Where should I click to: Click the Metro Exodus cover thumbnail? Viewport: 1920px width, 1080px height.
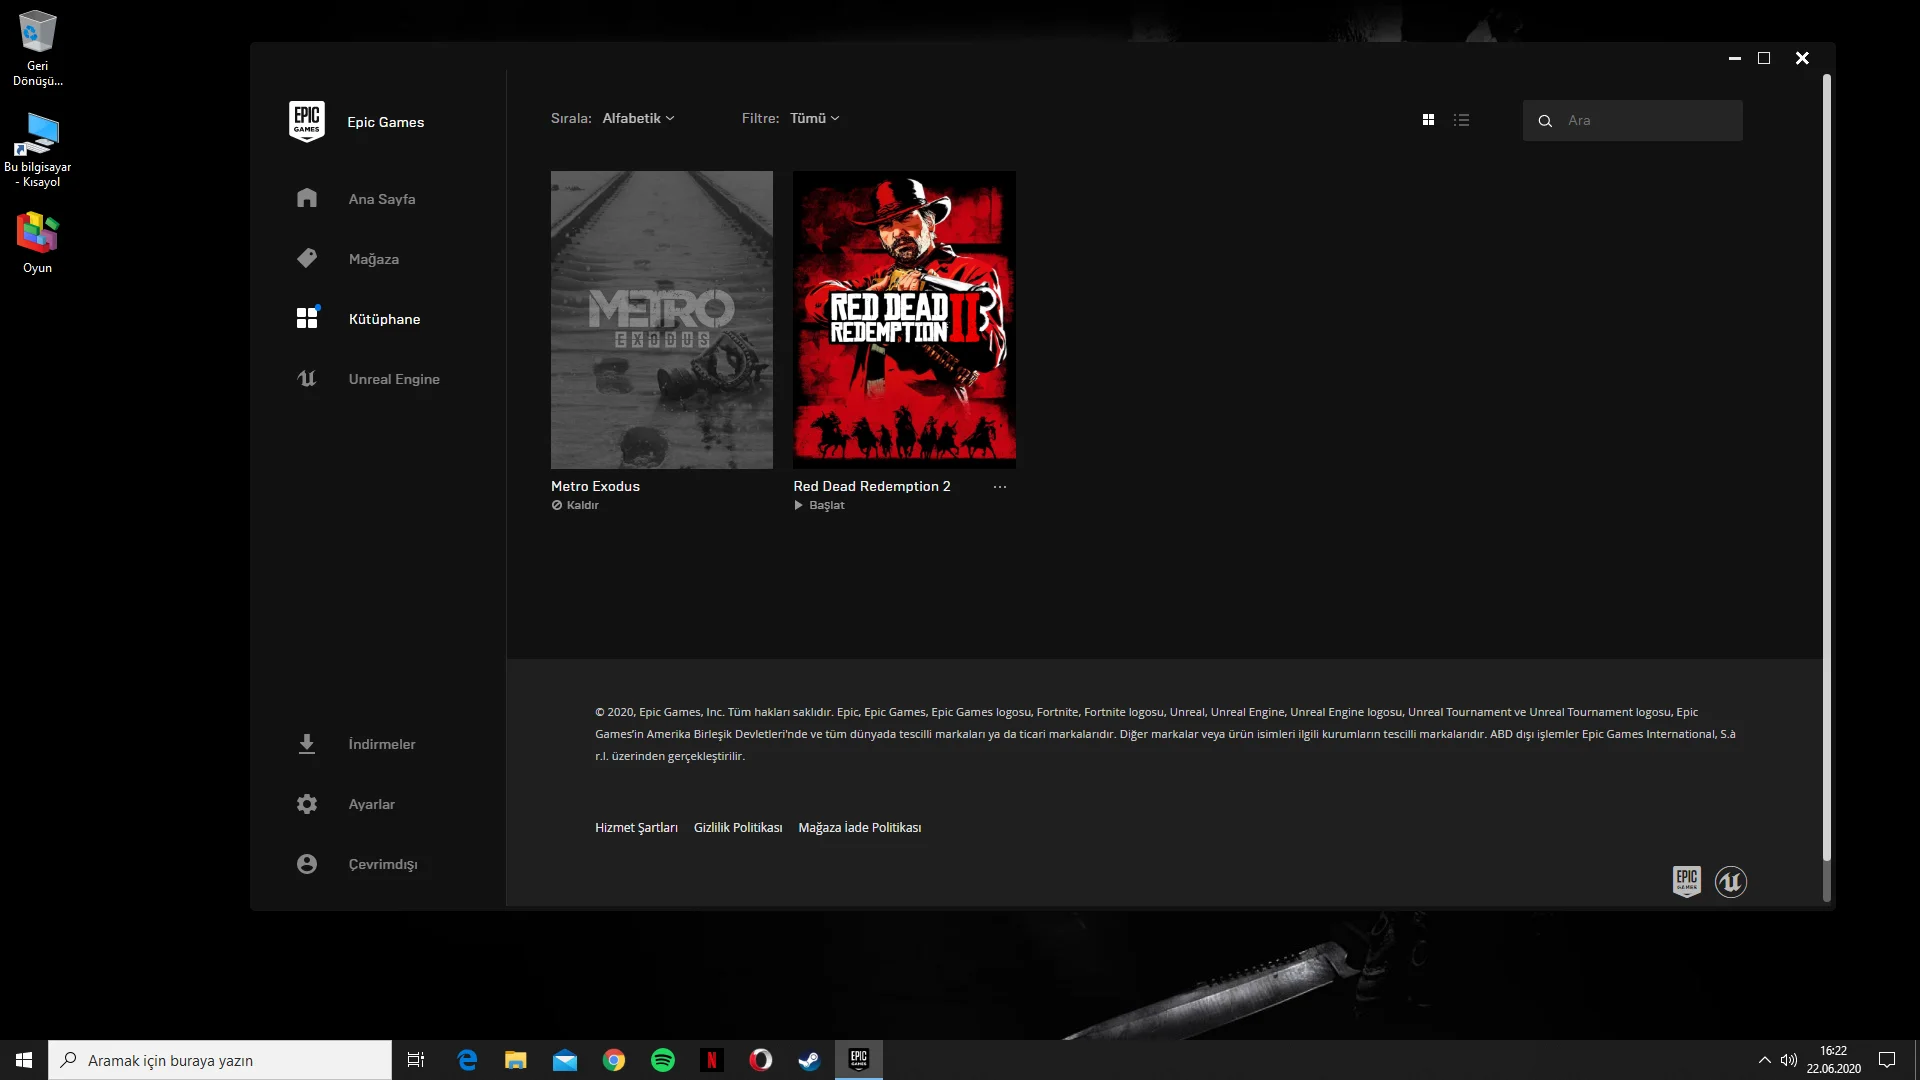click(662, 319)
